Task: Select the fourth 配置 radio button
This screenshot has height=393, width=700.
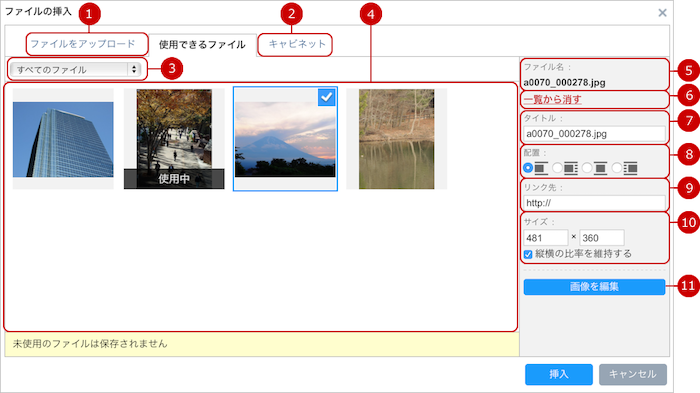Action: tap(617, 168)
